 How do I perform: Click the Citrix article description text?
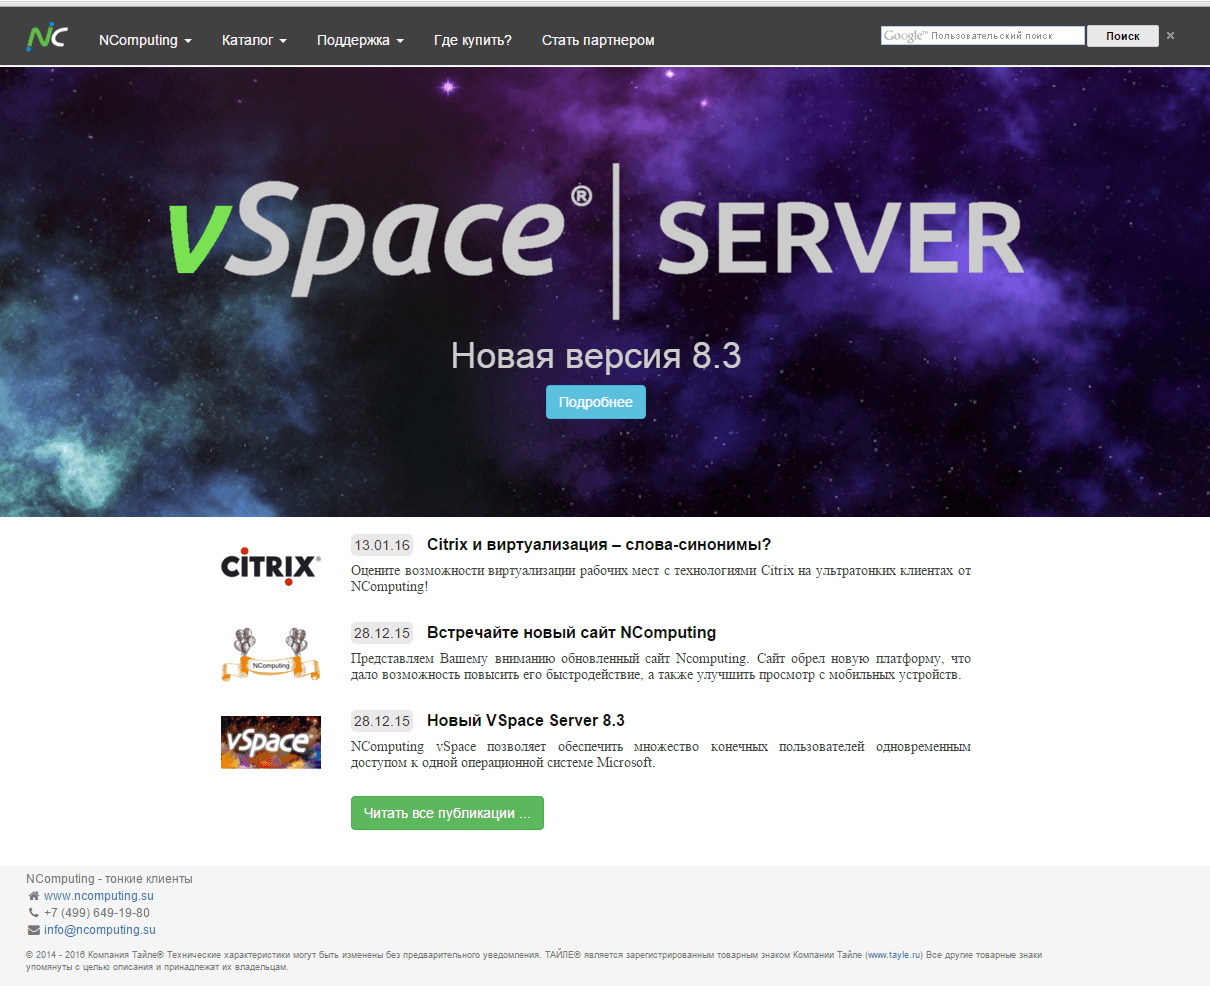pyautogui.click(x=661, y=579)
